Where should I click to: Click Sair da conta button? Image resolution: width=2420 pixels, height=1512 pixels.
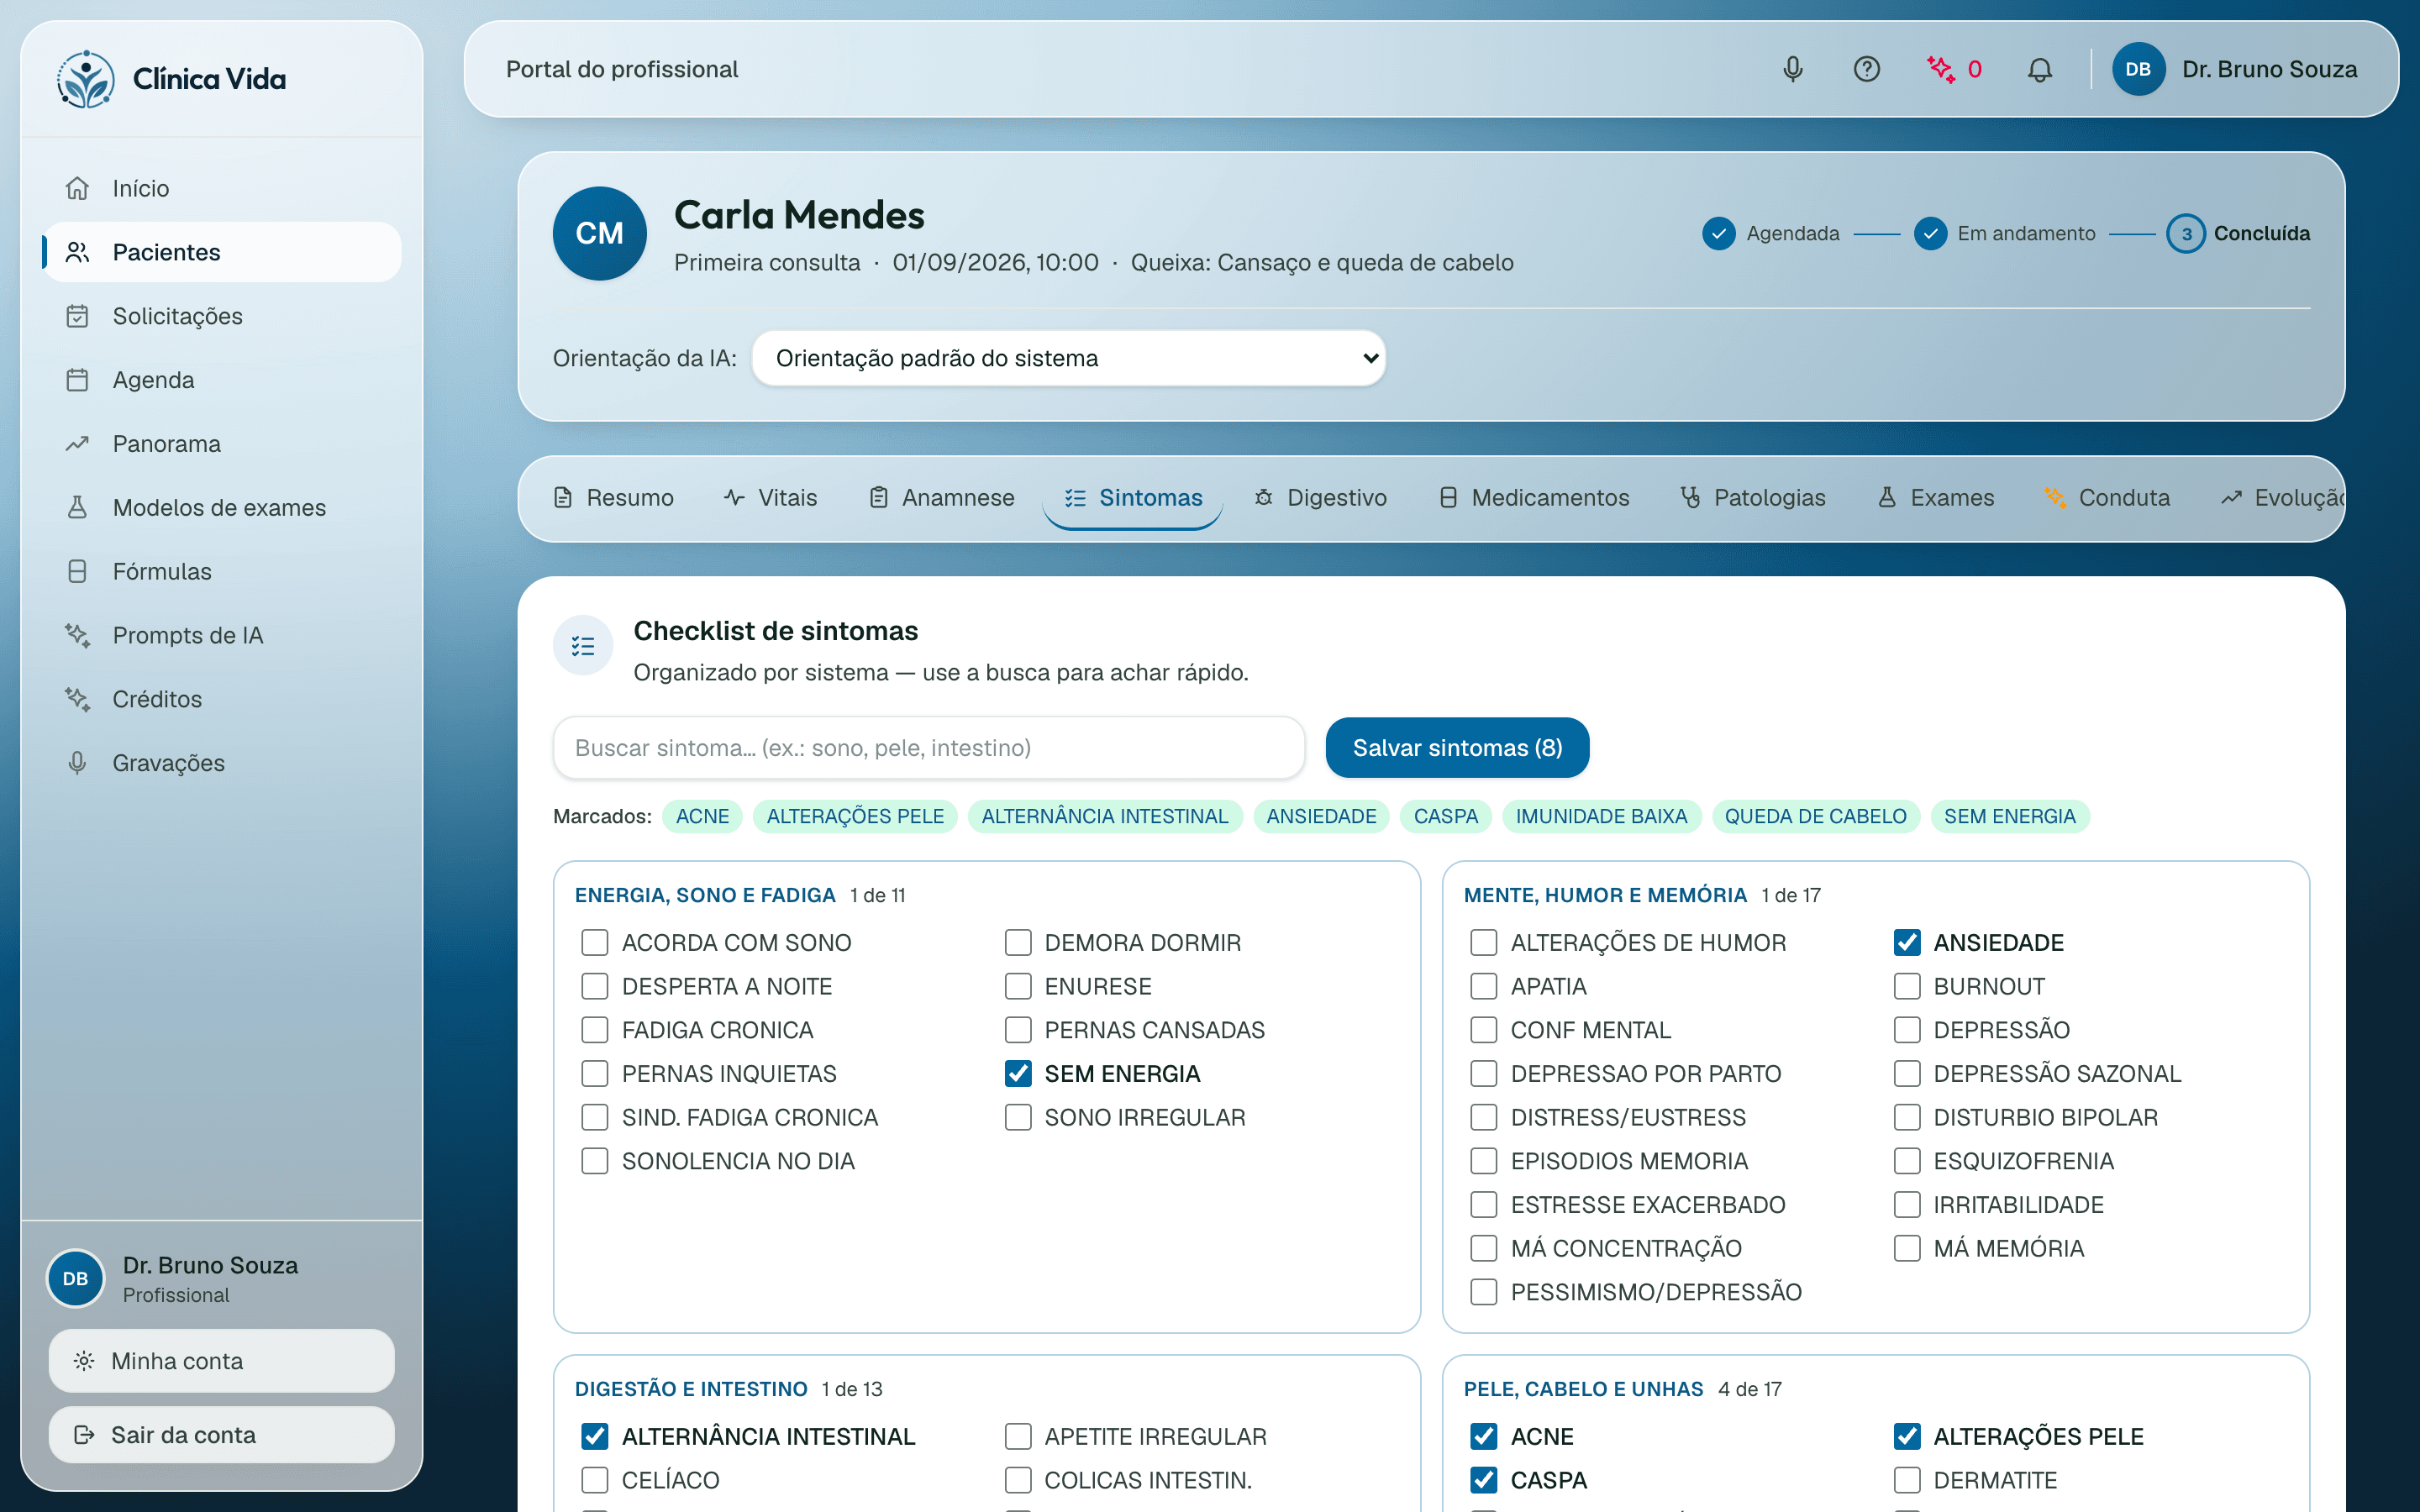click(x=221, y=1434)
